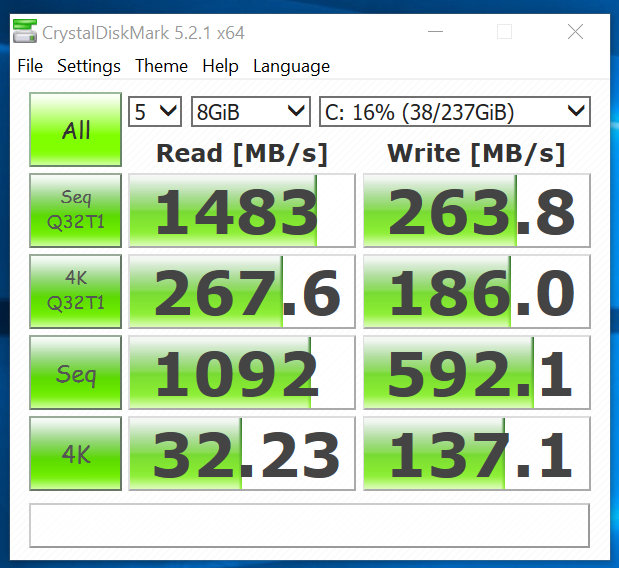Expand the test count dropdown showing 5
The image size is (619, 568).
coord(155,112)
